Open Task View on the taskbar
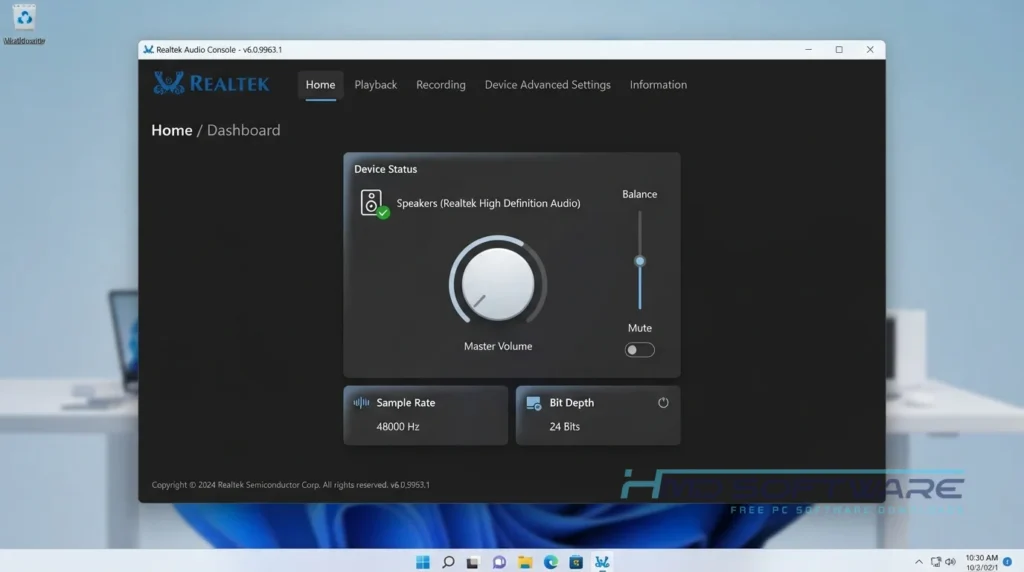Image resolution: width=1024 pixels, height=572 pixels. pyautogui.click(x=473, y=562)
